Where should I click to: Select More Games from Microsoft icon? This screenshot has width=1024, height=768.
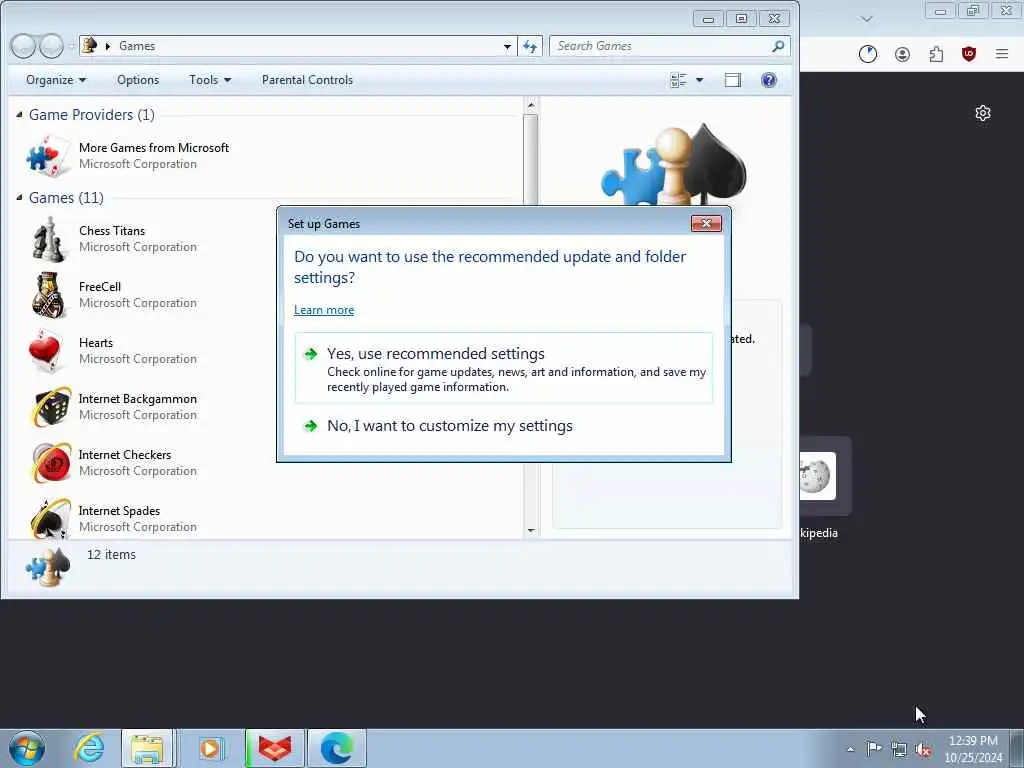tap(49, 156)
